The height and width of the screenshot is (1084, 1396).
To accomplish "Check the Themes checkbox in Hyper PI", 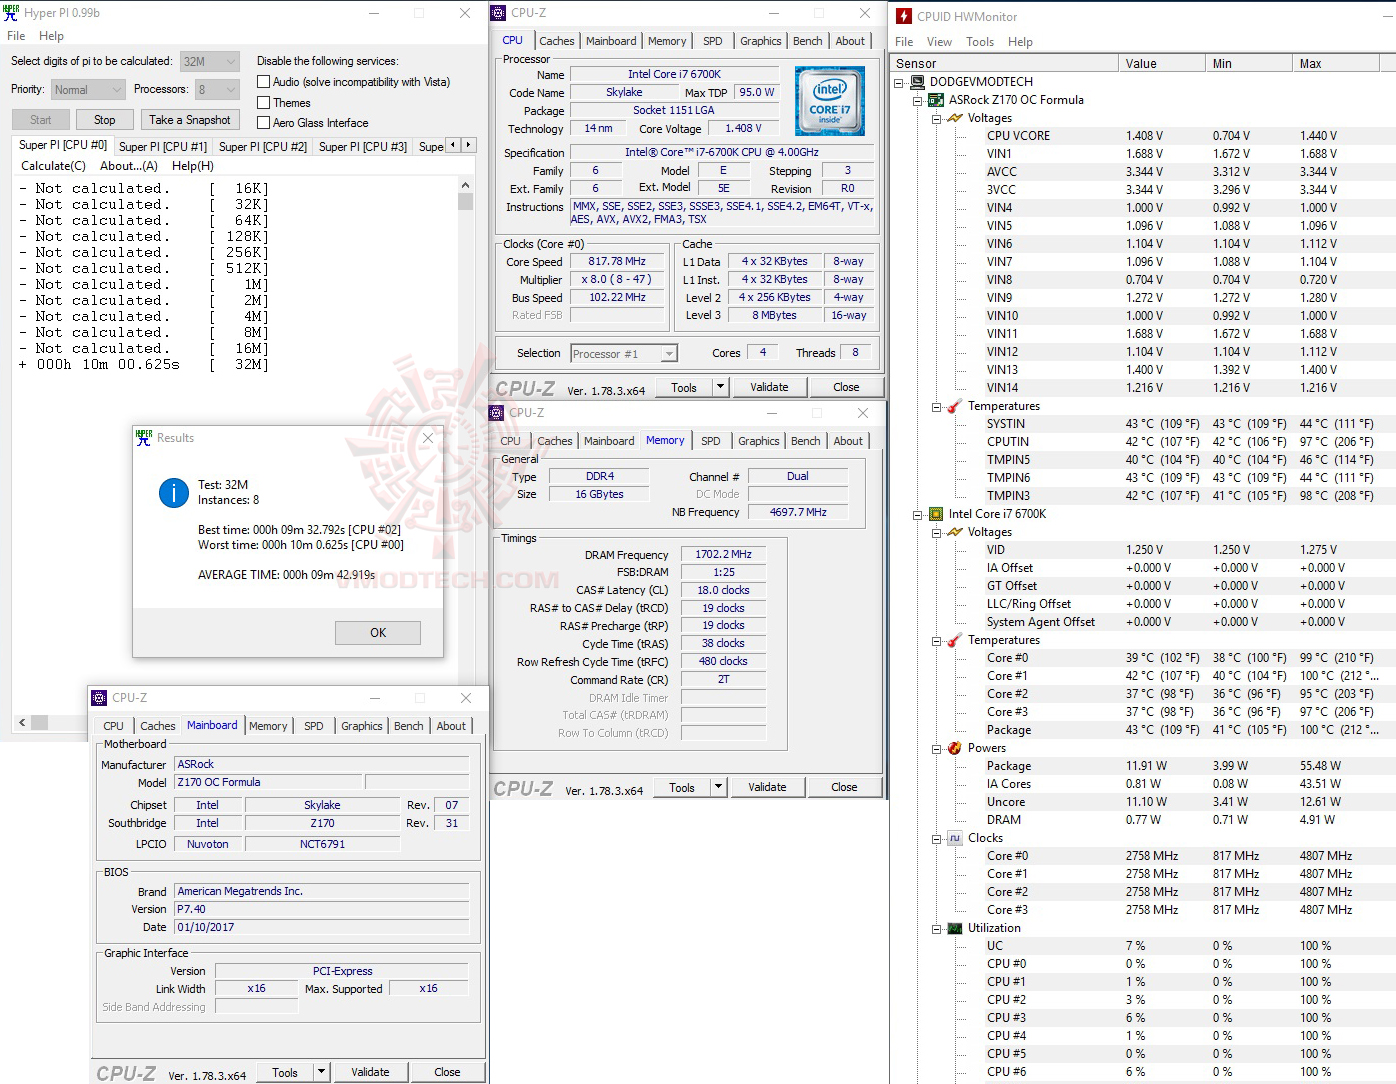I will click(x=264, y=102).
